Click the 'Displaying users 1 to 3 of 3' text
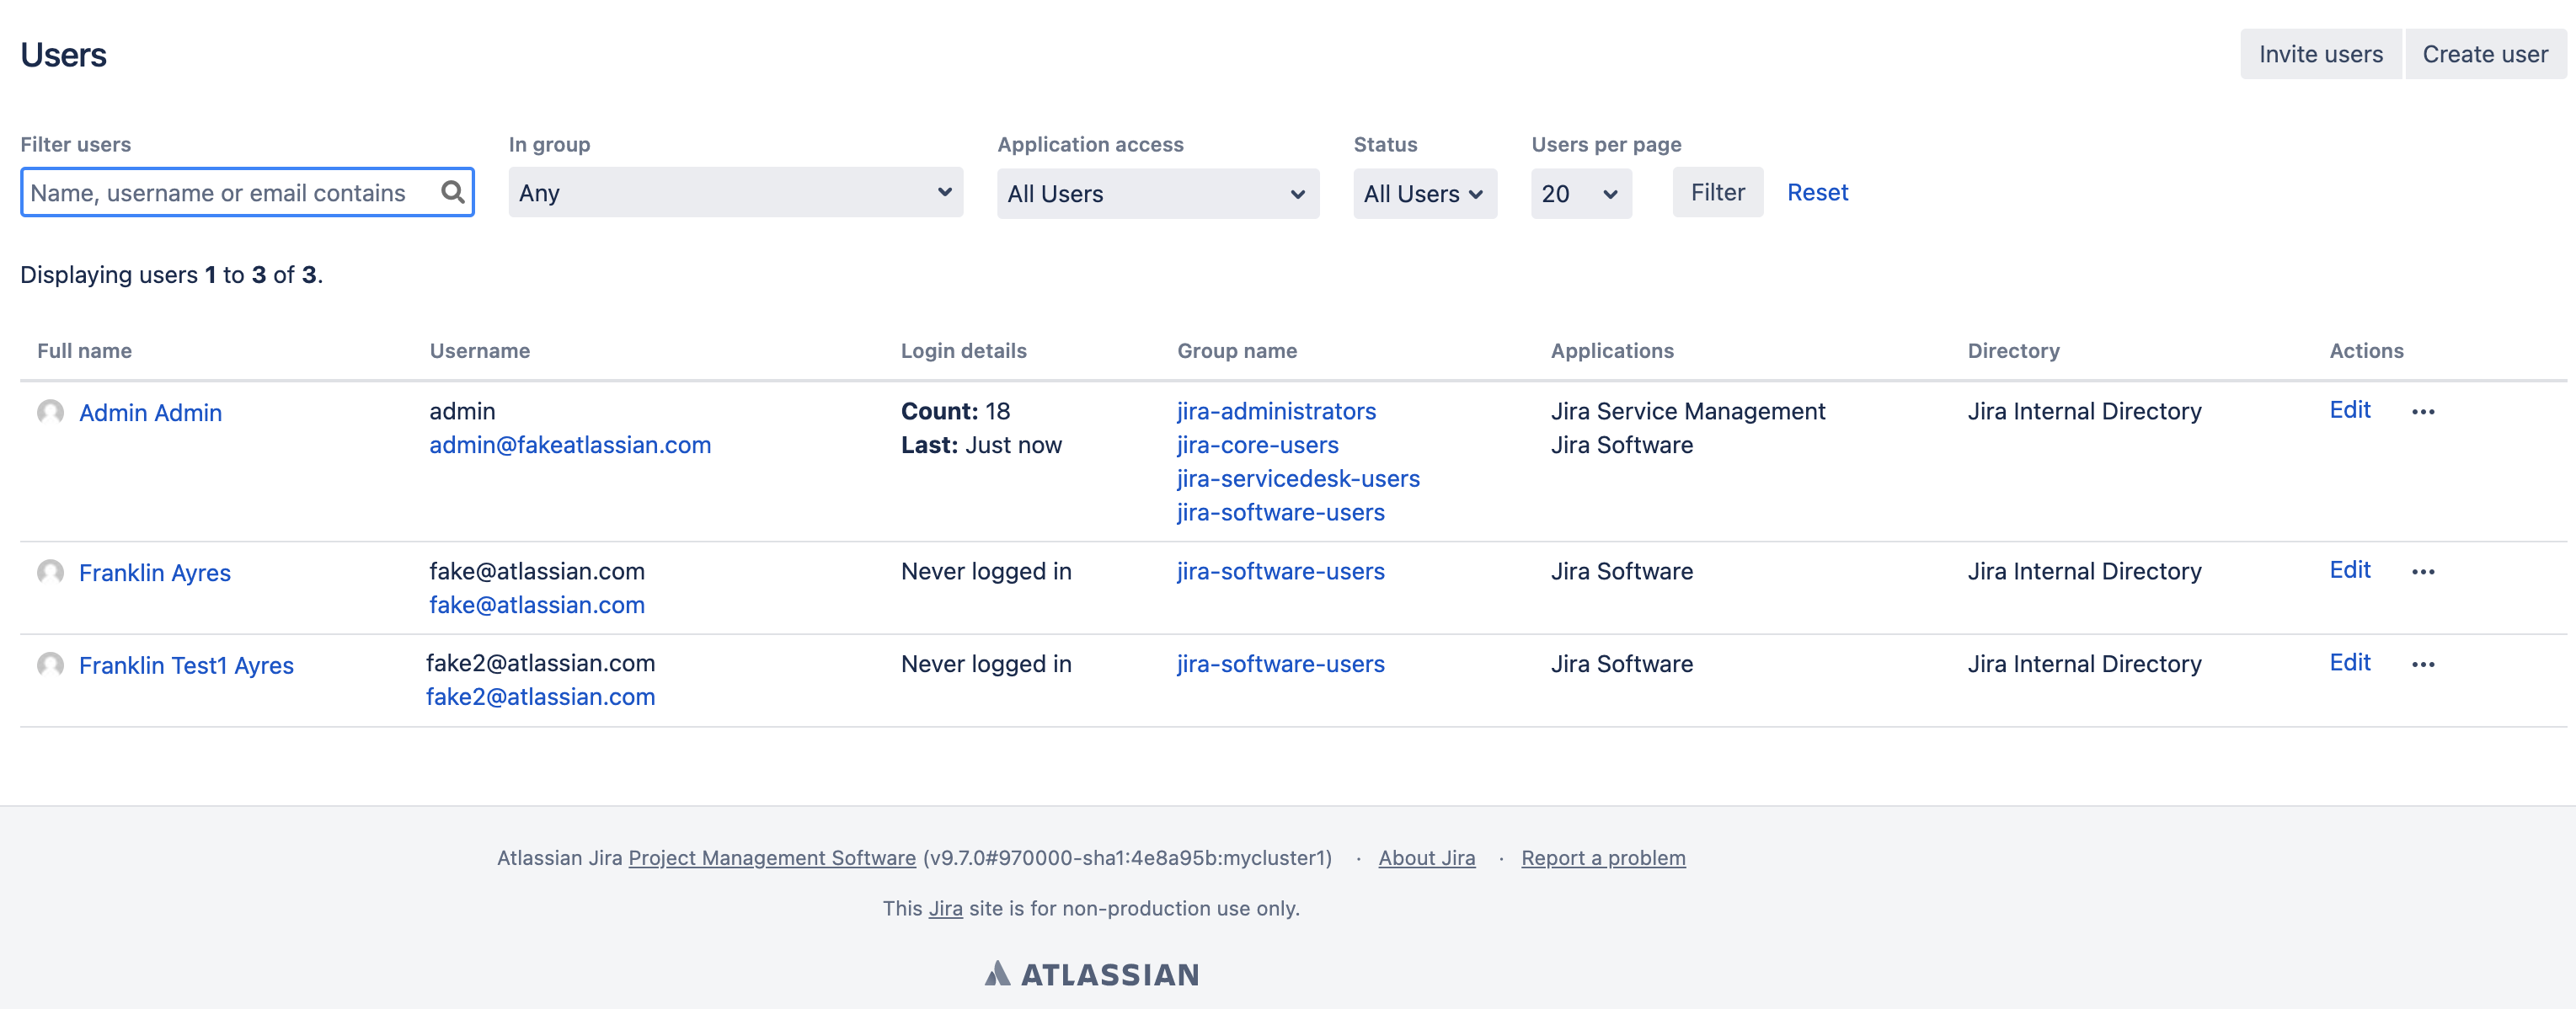The image size is (2576, 1009). (x=171, y=275)
